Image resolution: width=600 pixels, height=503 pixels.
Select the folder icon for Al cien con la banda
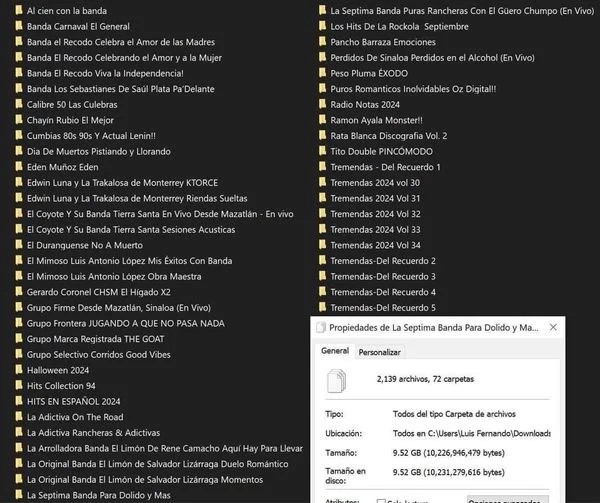click(x=18, y=10)
